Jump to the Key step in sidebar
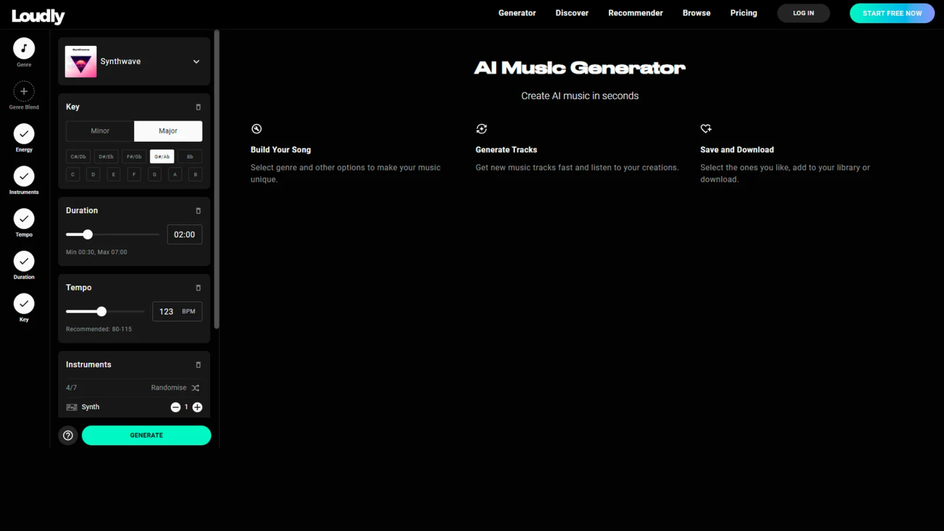 [x=24, y=303]
